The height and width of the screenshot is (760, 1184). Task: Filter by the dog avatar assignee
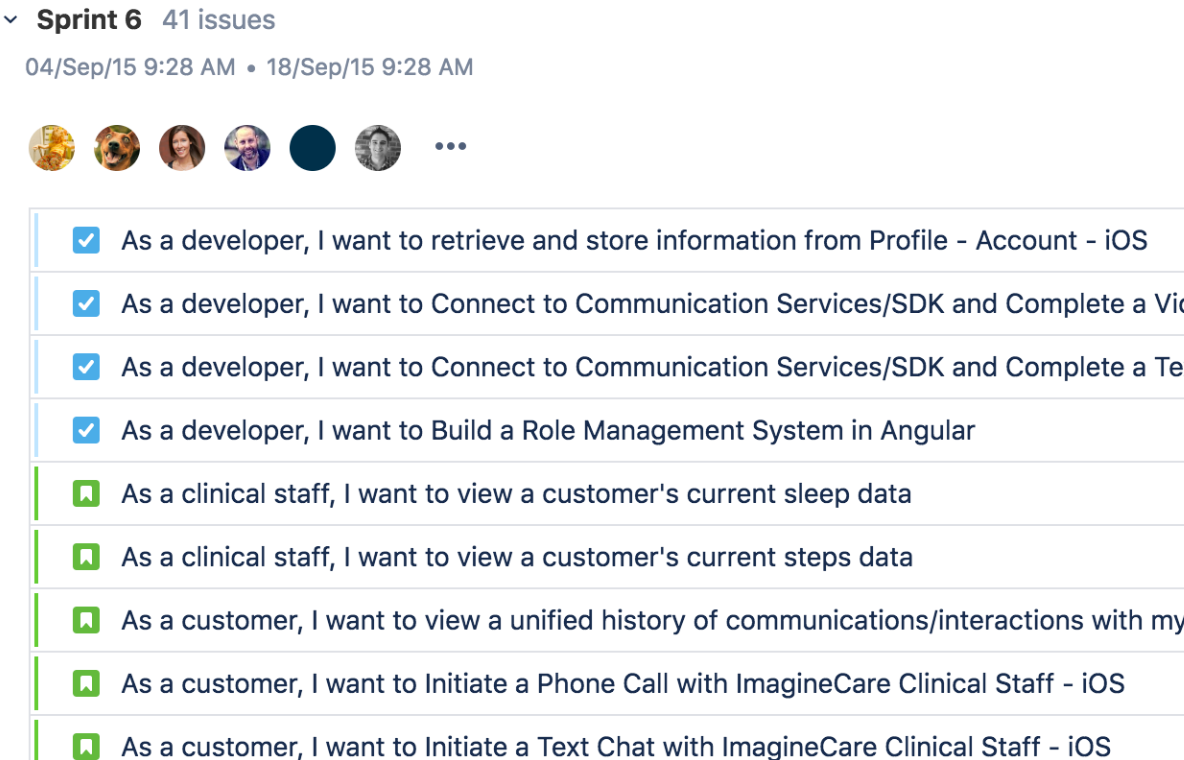(117, 147)
